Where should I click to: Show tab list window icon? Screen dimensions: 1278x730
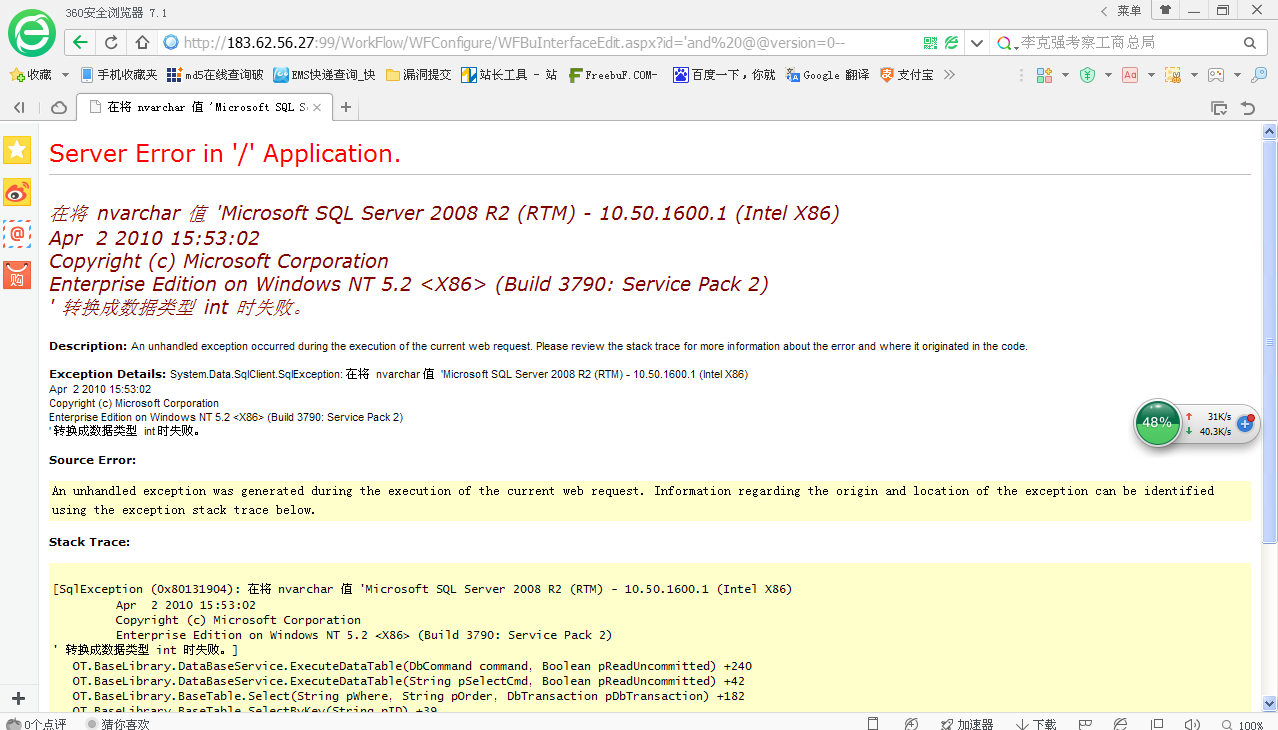[x=1219, y=107]
